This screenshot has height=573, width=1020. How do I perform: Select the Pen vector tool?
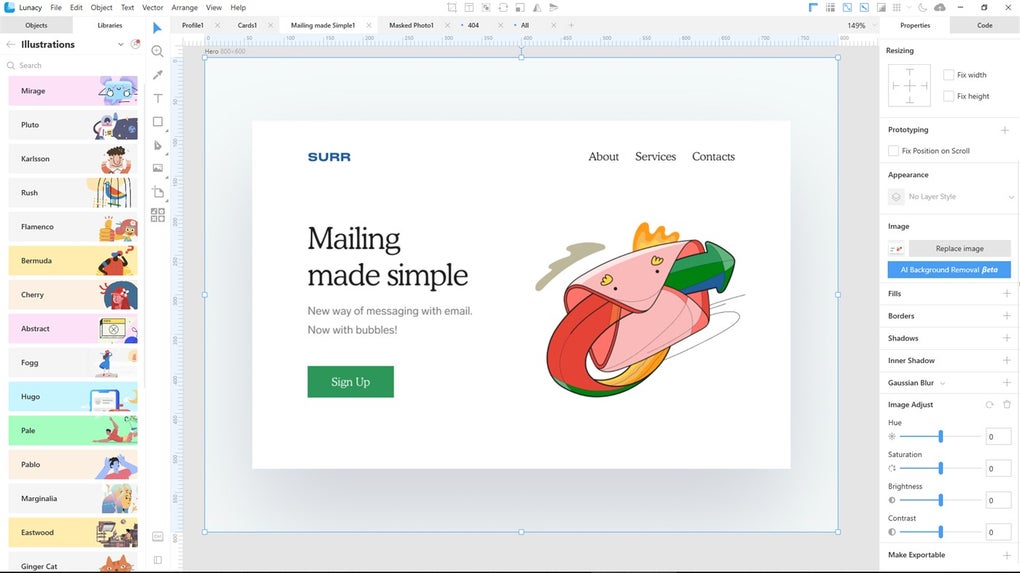pos(157,145)
